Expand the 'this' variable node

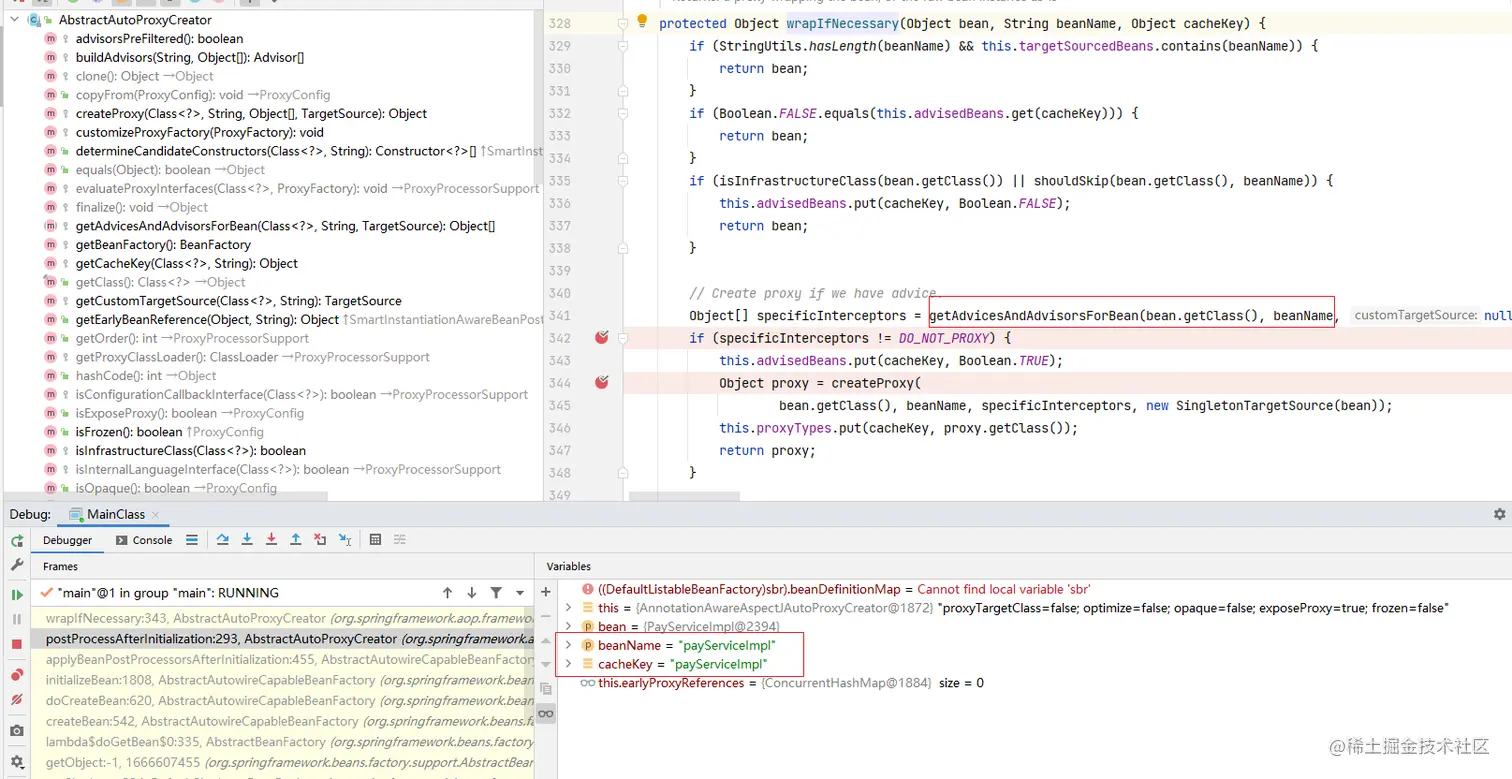[568, 608]
